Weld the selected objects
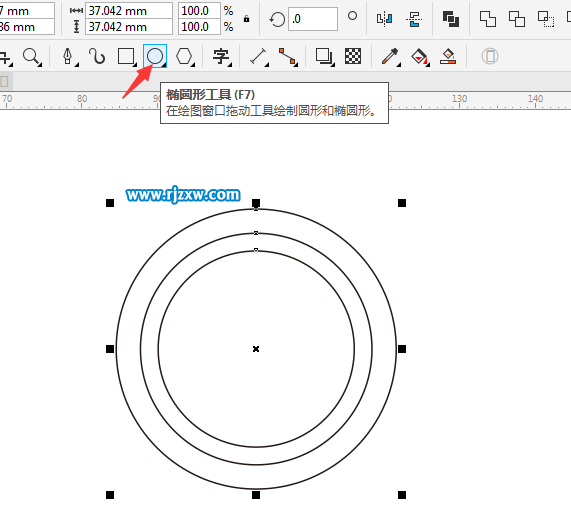This screenshot has width=571, height=525. [x=488, y=19]
